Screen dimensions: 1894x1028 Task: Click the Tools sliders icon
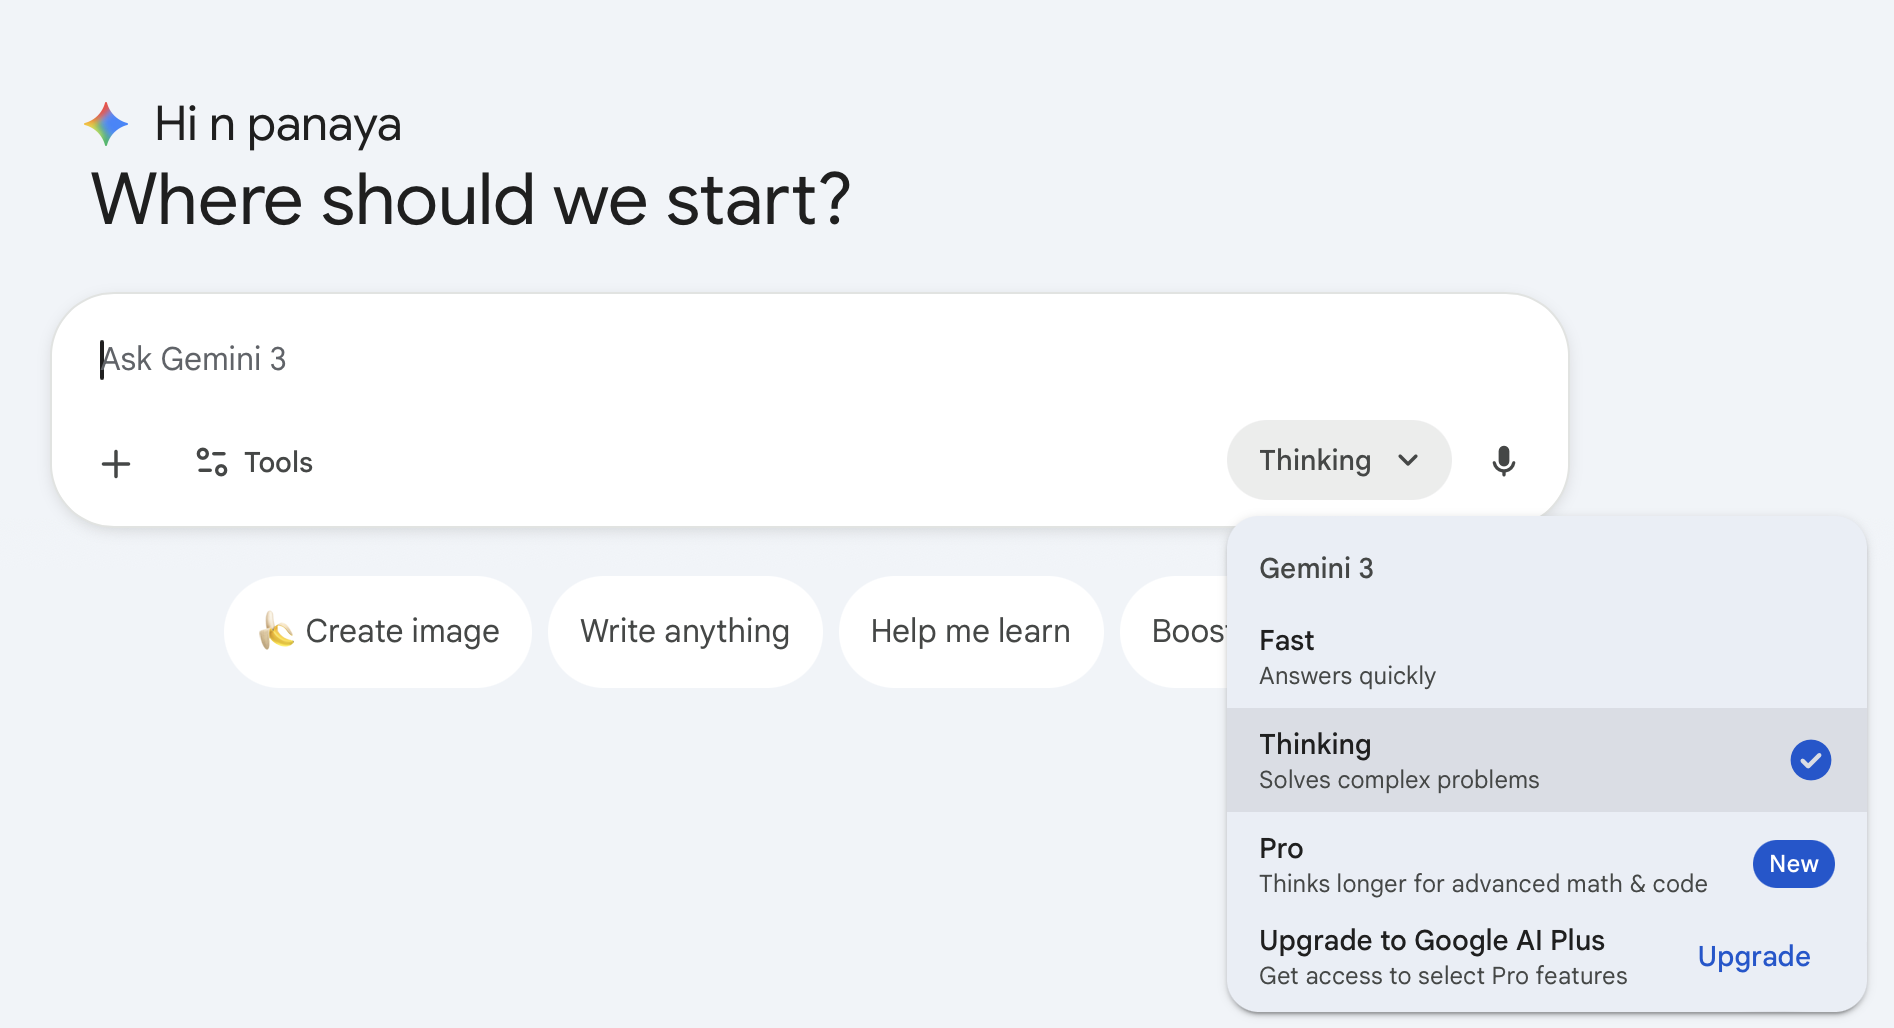(x=212, y=462)
